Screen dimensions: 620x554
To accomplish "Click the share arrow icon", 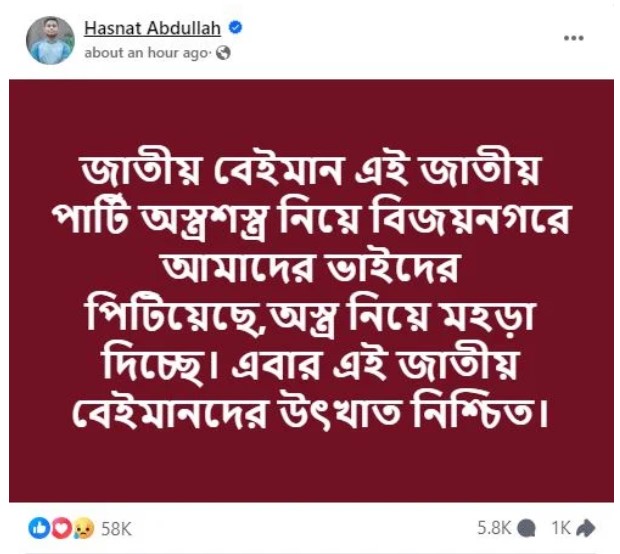I will (x=586, y=528).
